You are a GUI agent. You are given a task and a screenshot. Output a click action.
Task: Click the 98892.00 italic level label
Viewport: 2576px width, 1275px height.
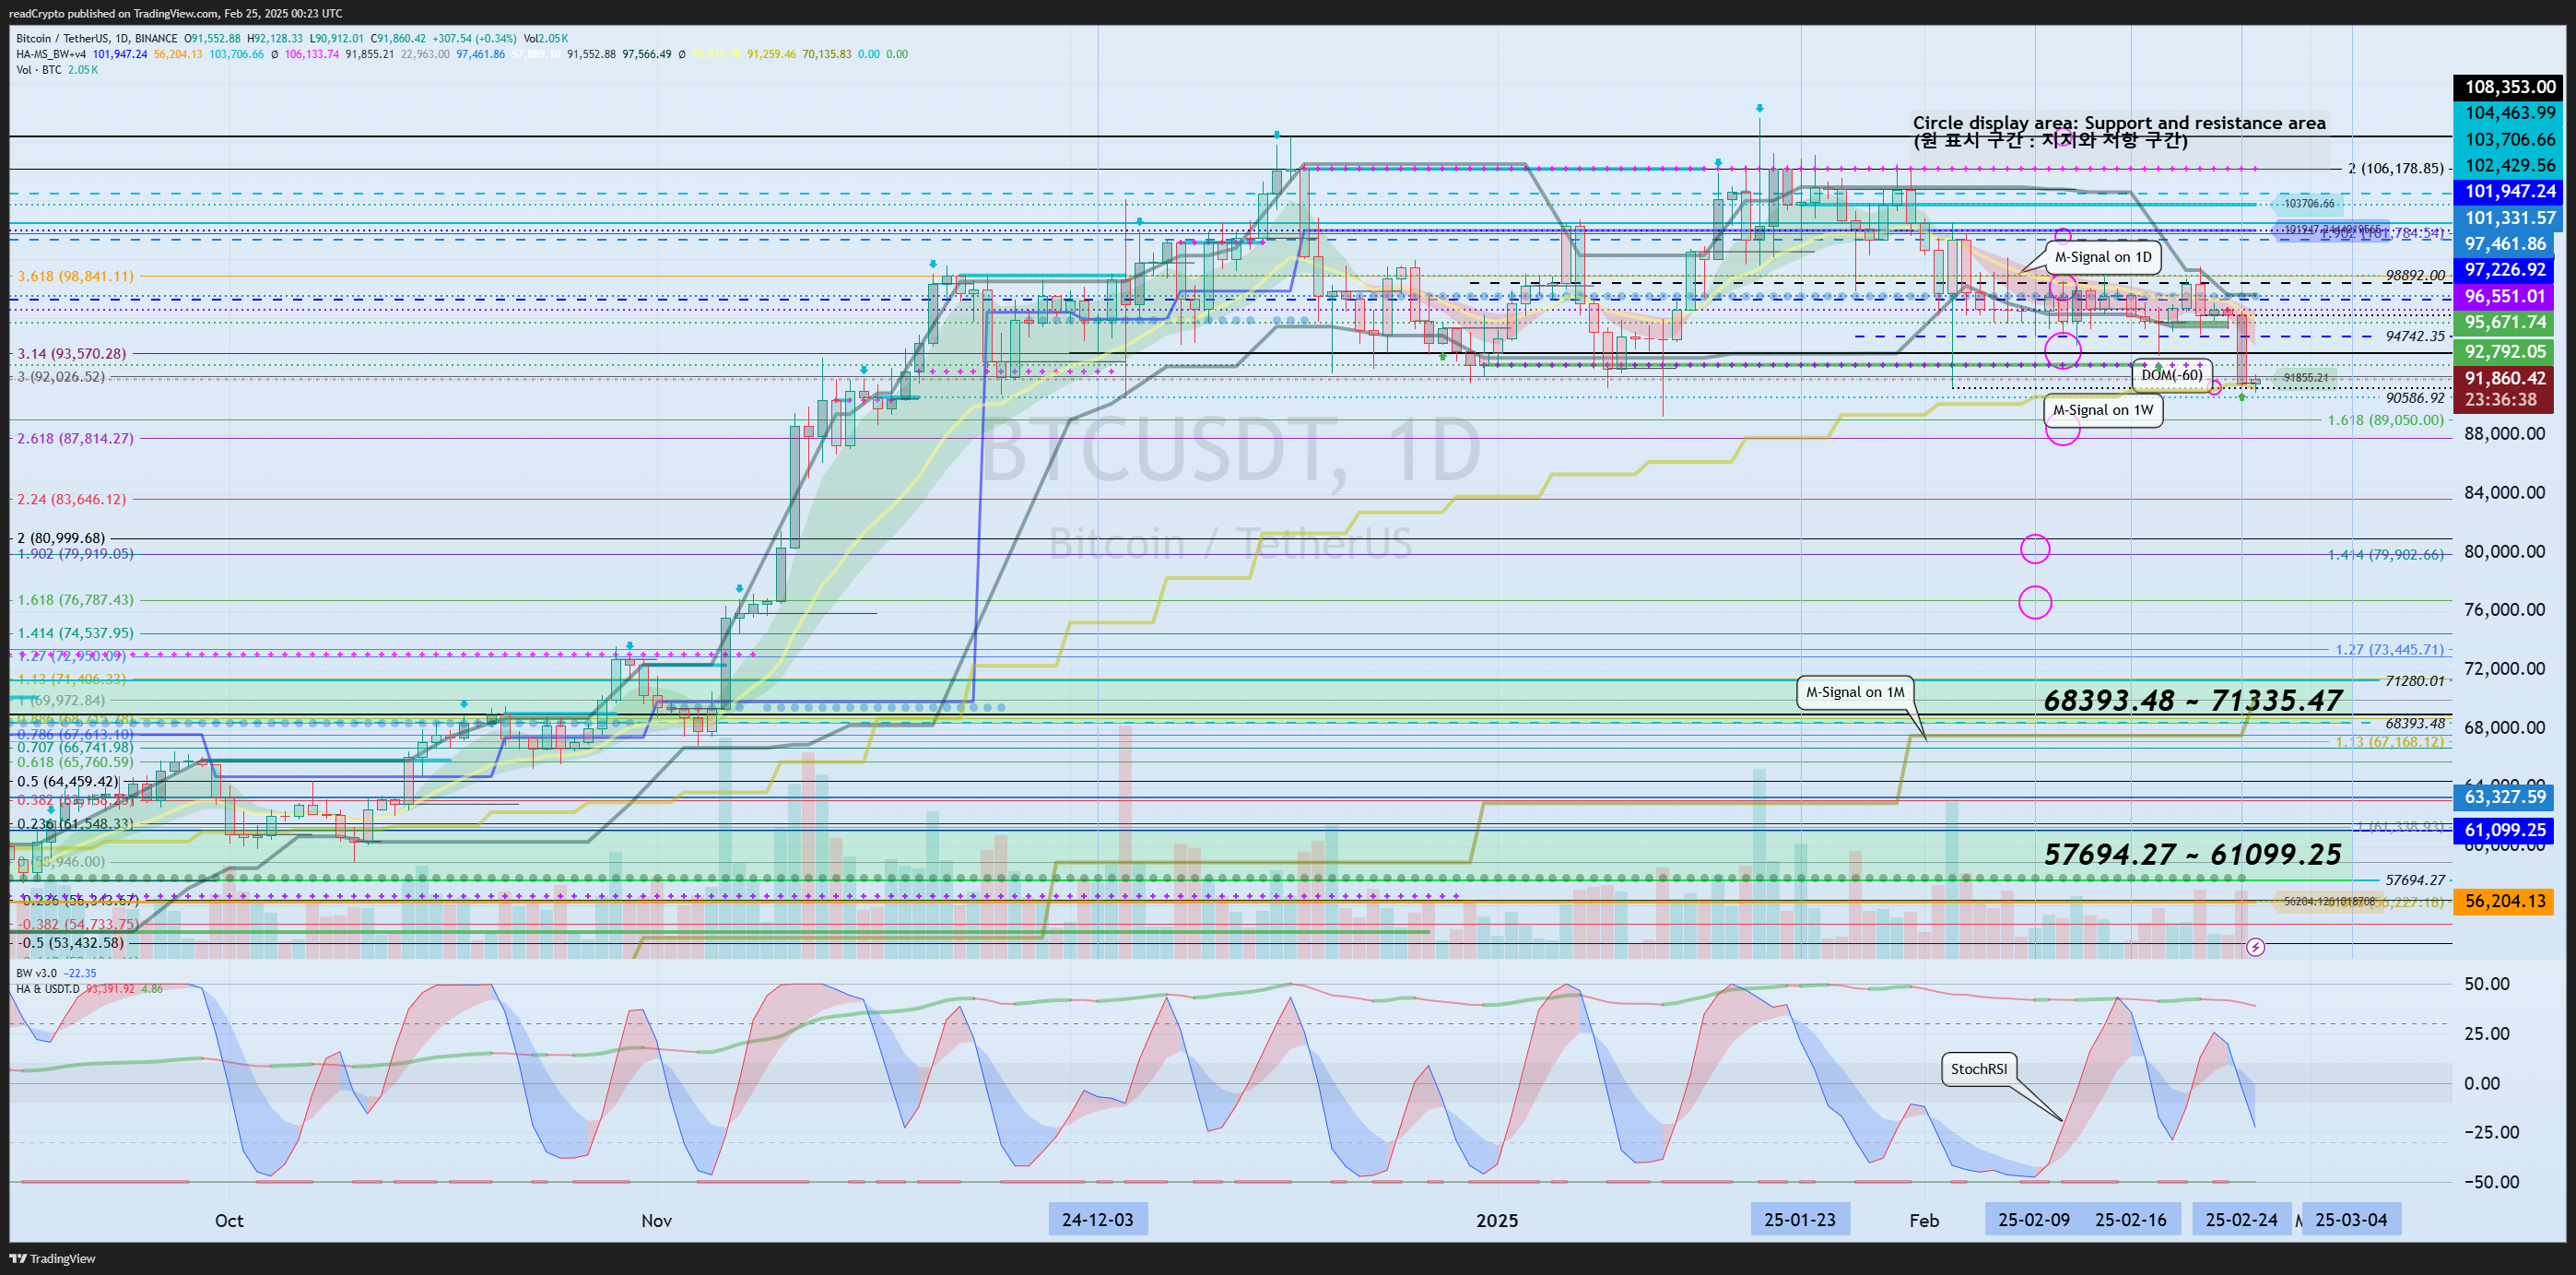point(2414,275)
